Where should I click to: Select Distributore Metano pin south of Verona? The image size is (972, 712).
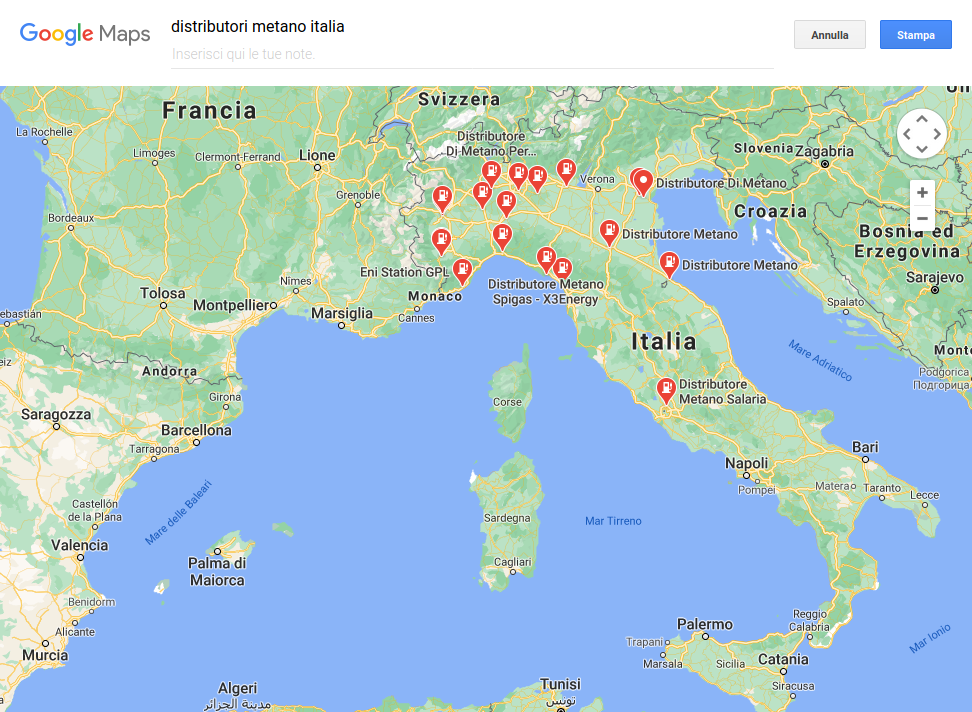click(x=609, y=232)
